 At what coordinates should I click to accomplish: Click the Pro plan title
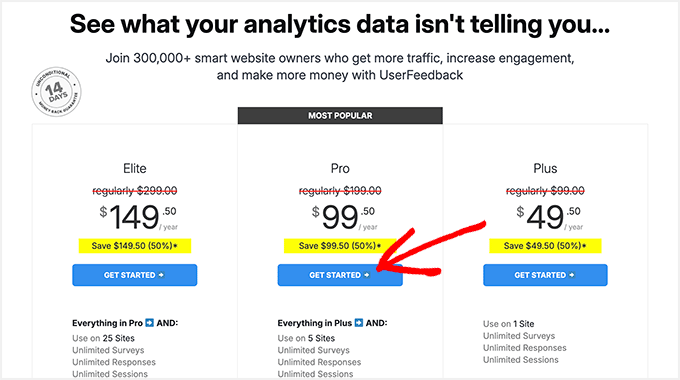click(340, 168)
